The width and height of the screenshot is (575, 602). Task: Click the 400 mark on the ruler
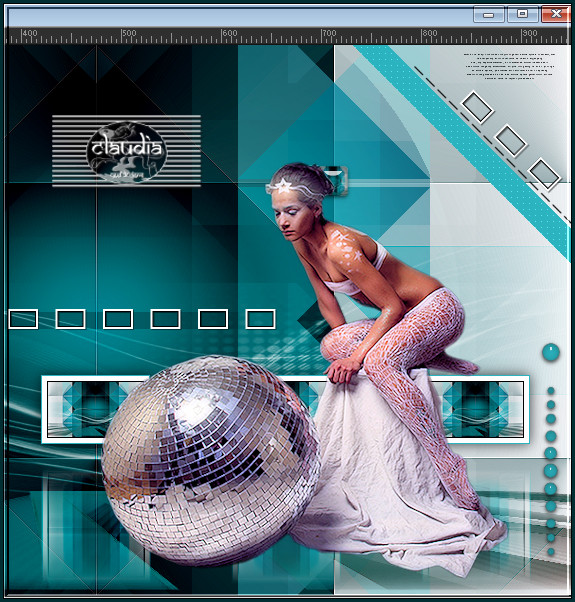(29, 33)
